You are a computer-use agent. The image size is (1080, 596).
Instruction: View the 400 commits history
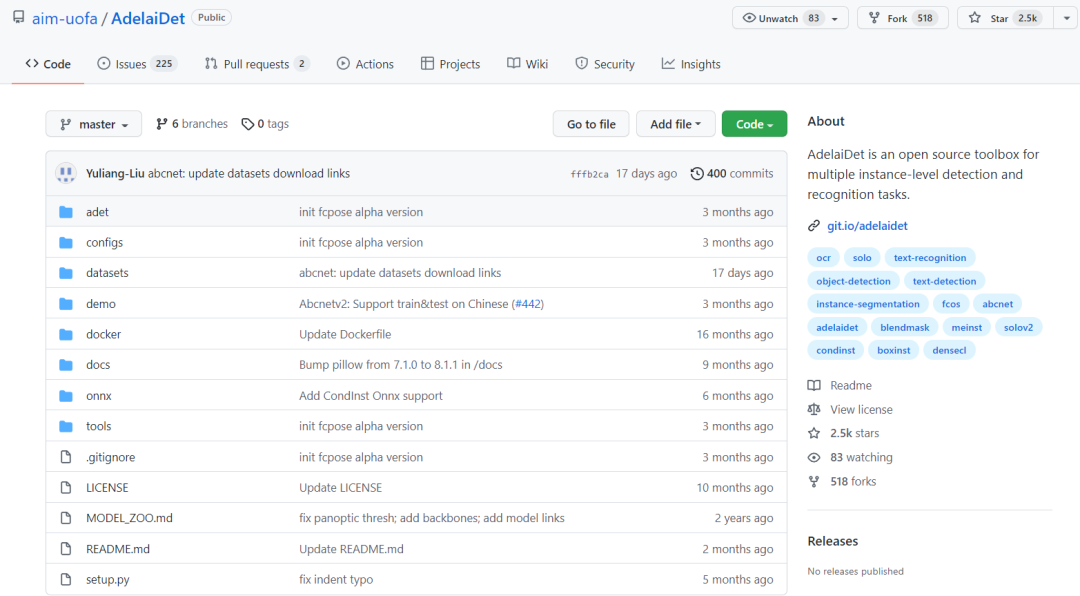tap(732, 174)
